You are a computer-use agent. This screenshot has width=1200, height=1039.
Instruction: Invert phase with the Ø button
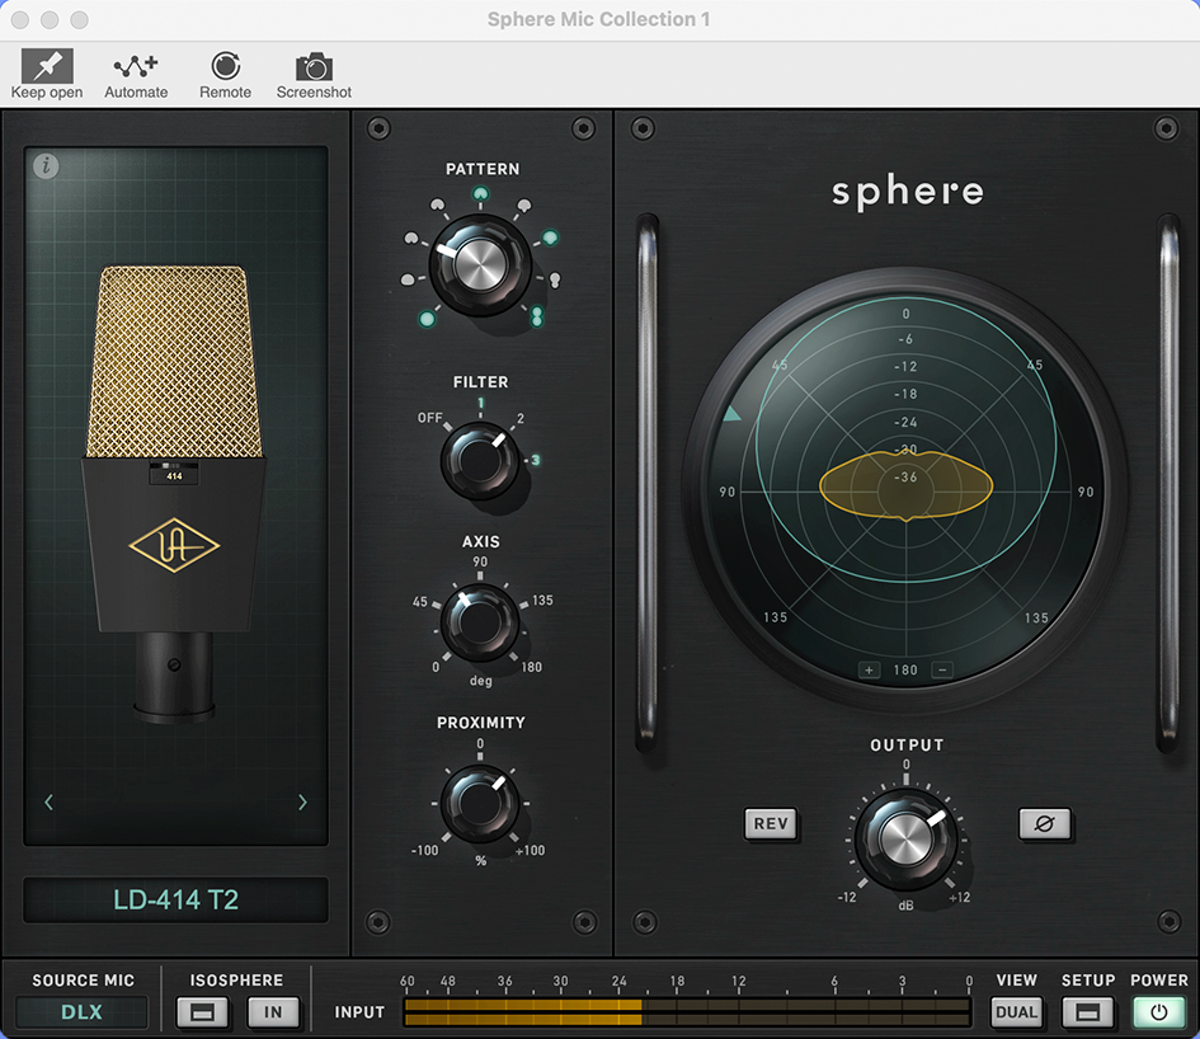pos(1044,824)
